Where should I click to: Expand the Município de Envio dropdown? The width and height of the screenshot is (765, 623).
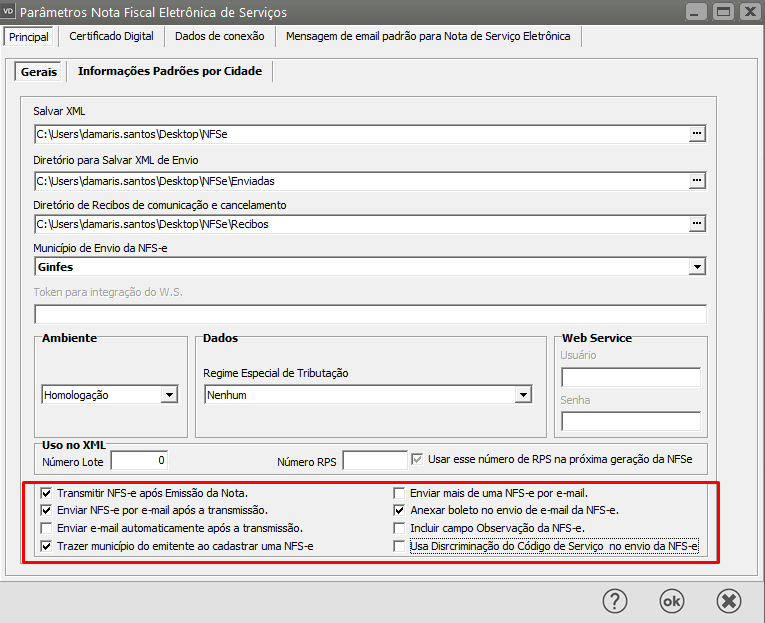coord(696,268)
